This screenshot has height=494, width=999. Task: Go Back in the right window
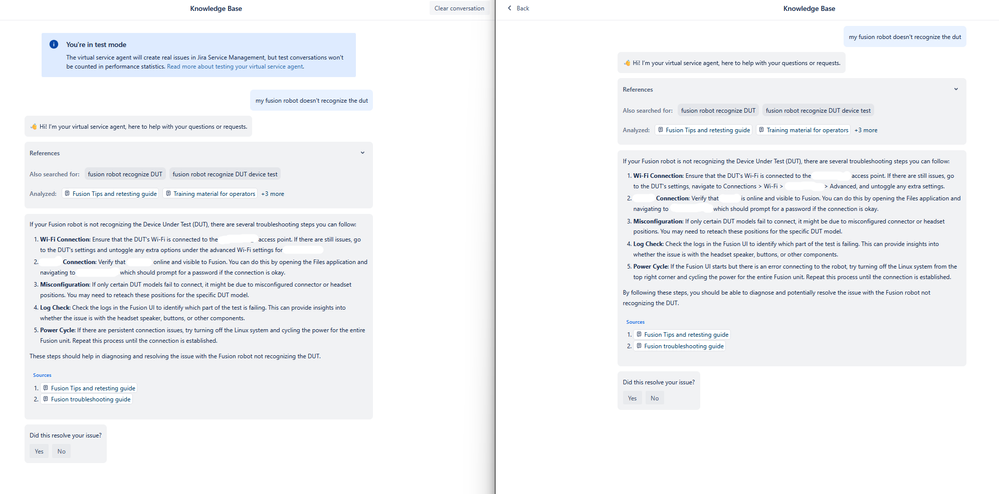coord(519,8)
